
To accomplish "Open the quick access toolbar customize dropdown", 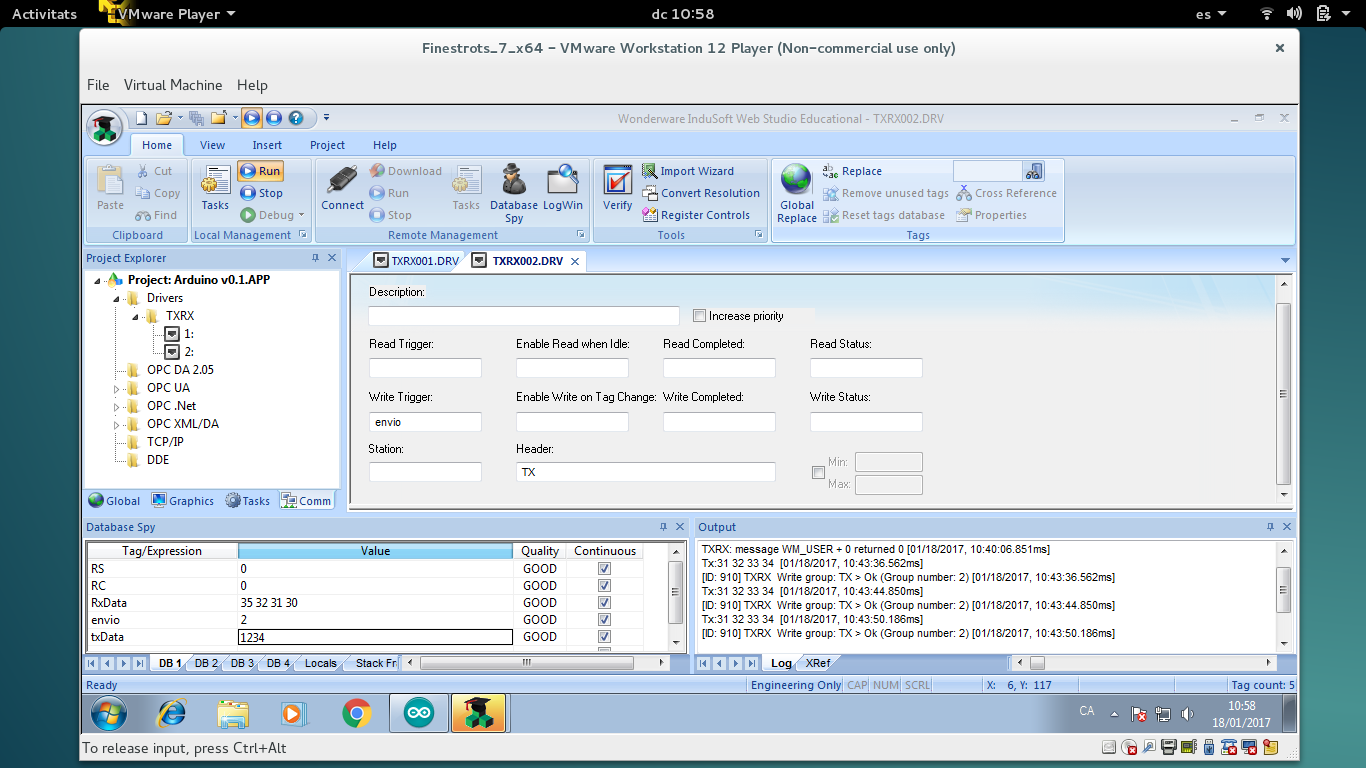I will 326,118.
